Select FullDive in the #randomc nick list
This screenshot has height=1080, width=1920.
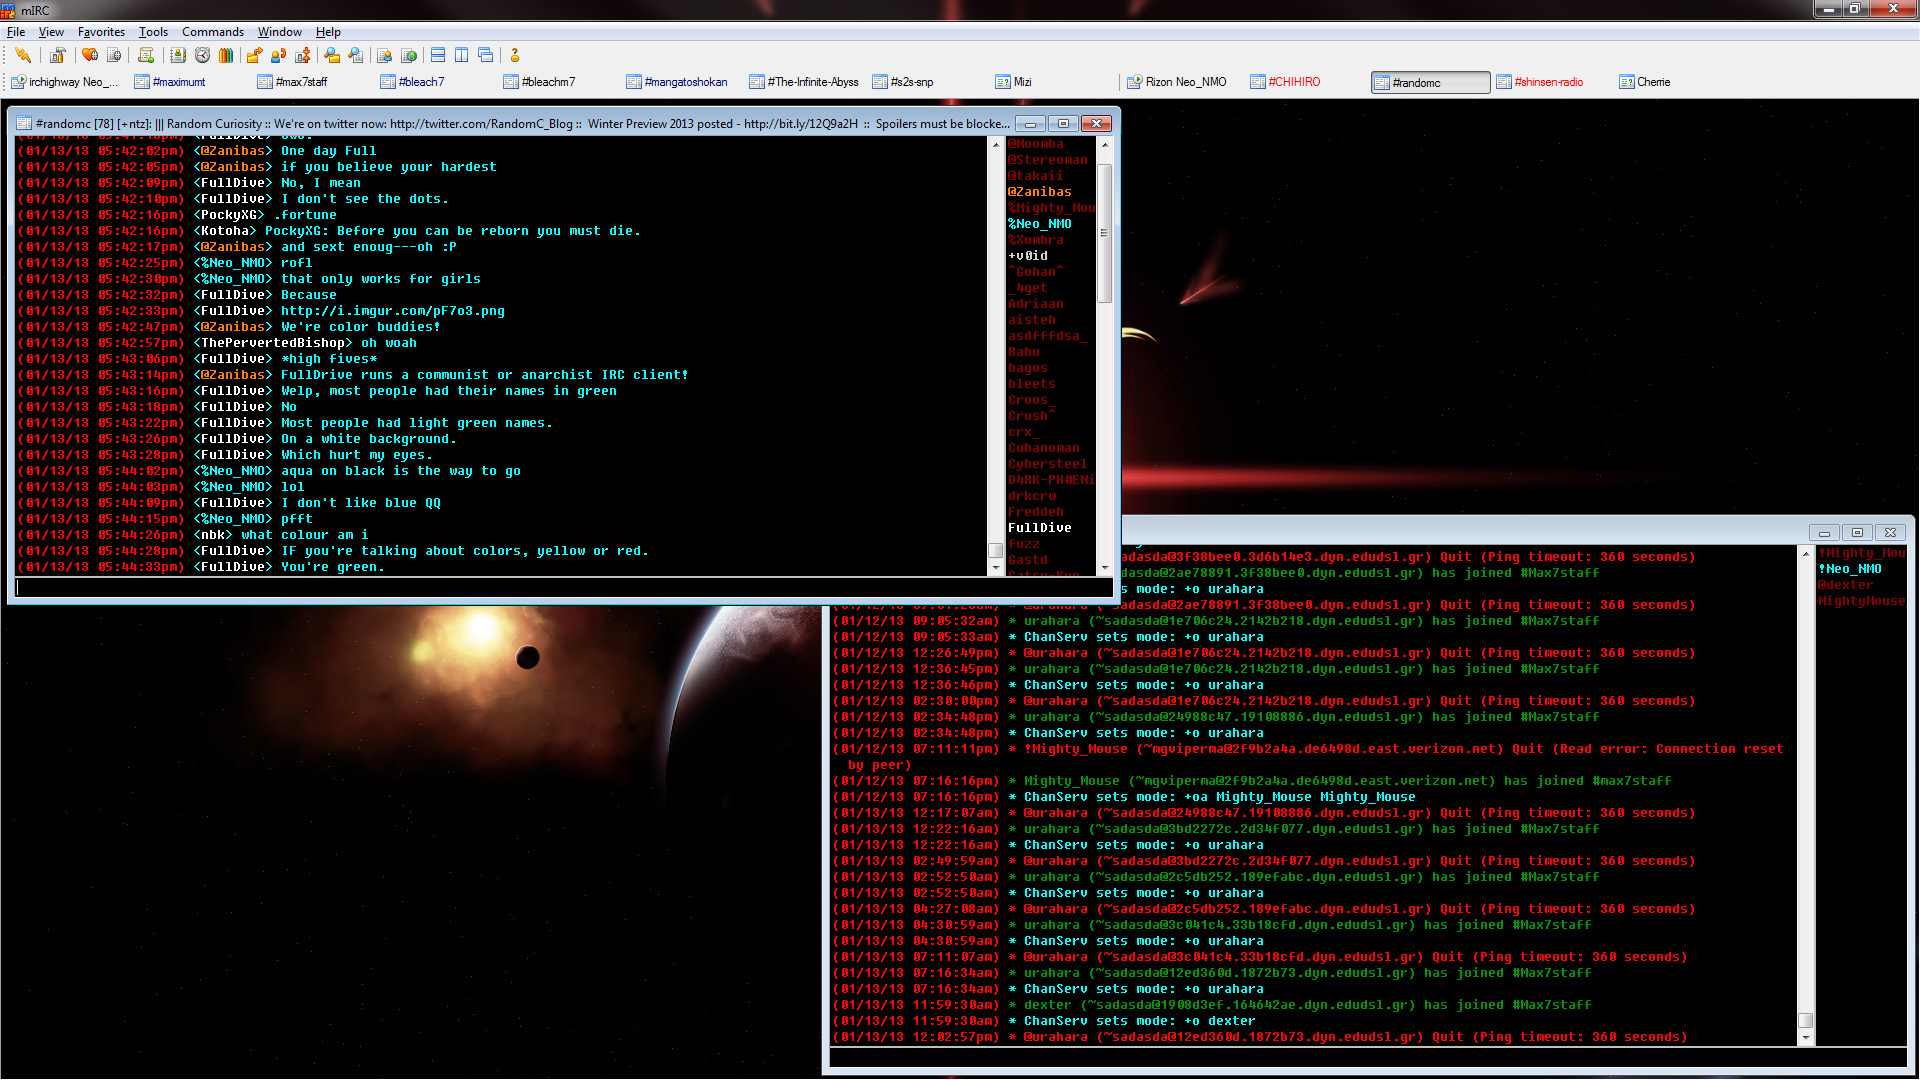[x=1039, y=528]
